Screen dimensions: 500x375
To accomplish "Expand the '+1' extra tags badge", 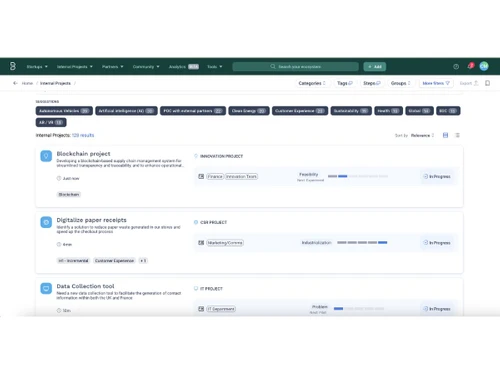I will [143, 261].
